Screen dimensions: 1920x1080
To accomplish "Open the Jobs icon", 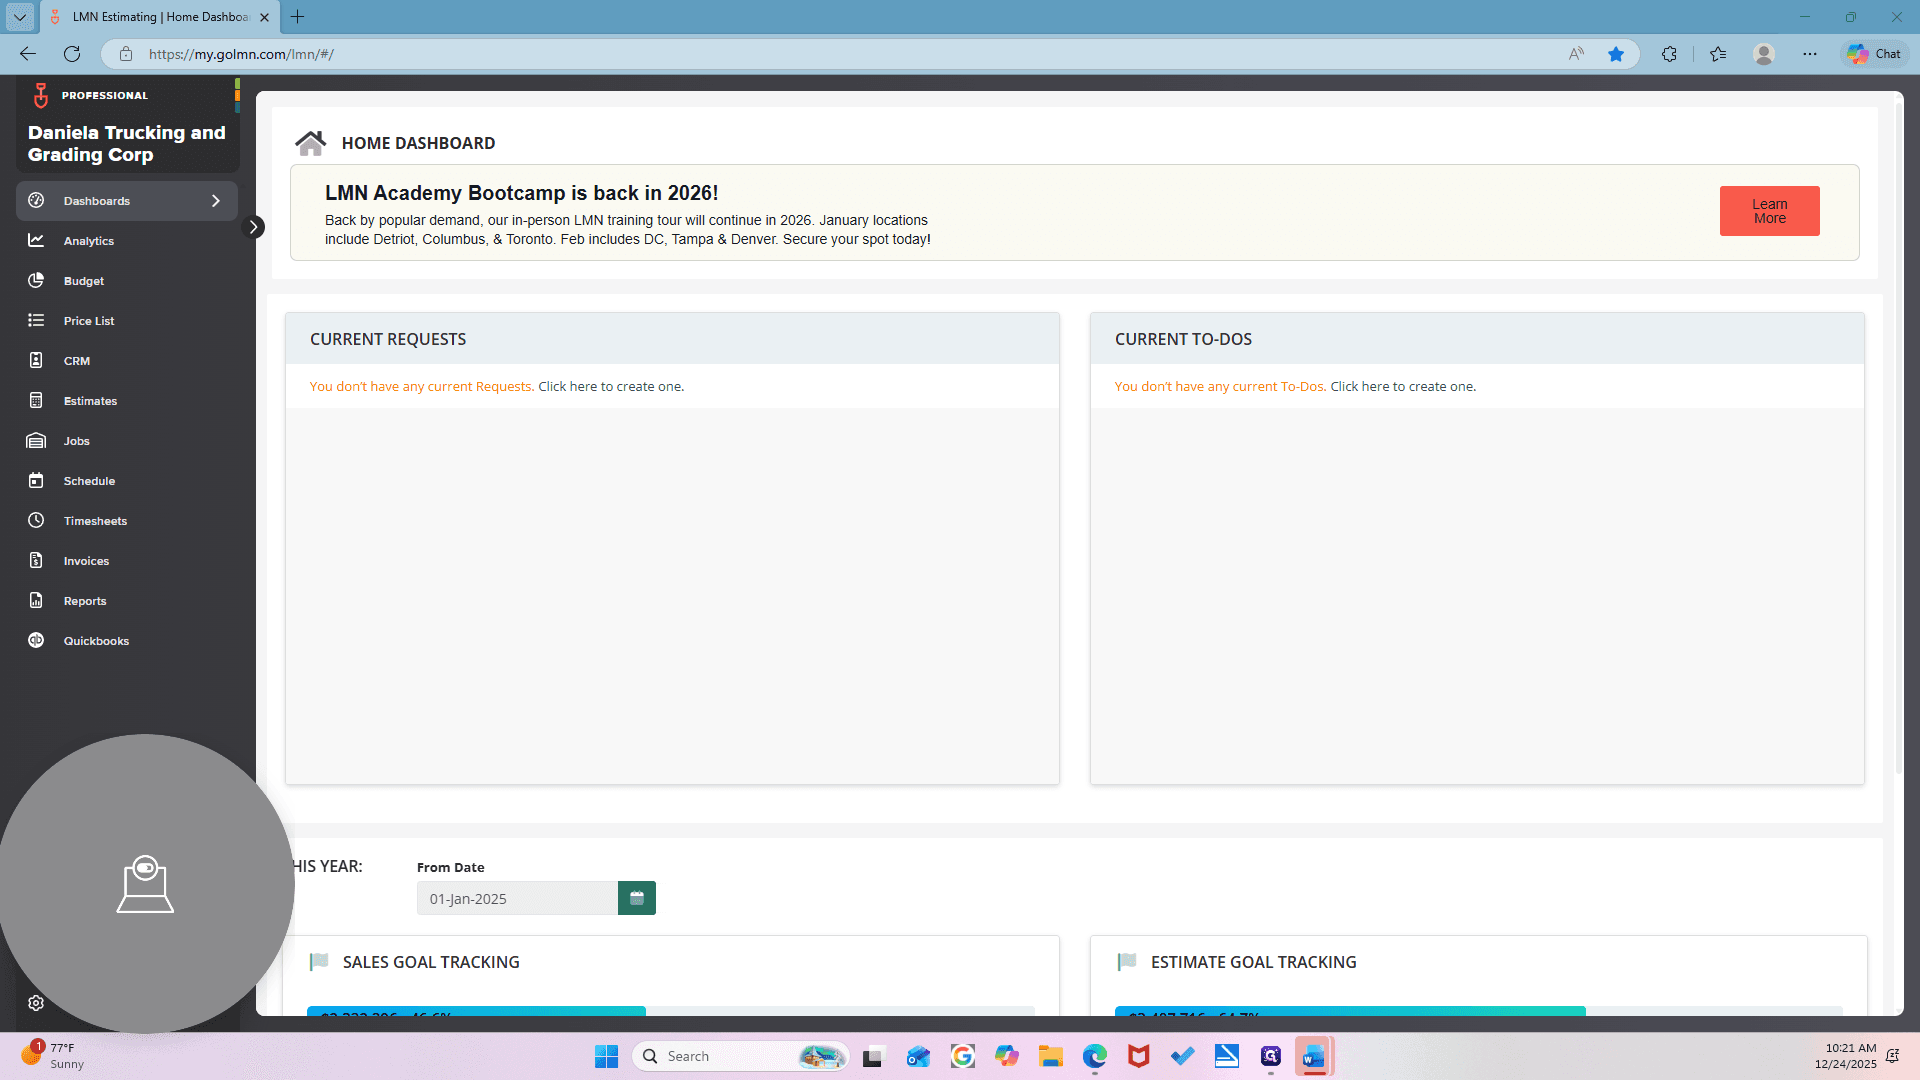I will (x=36, y=441).
